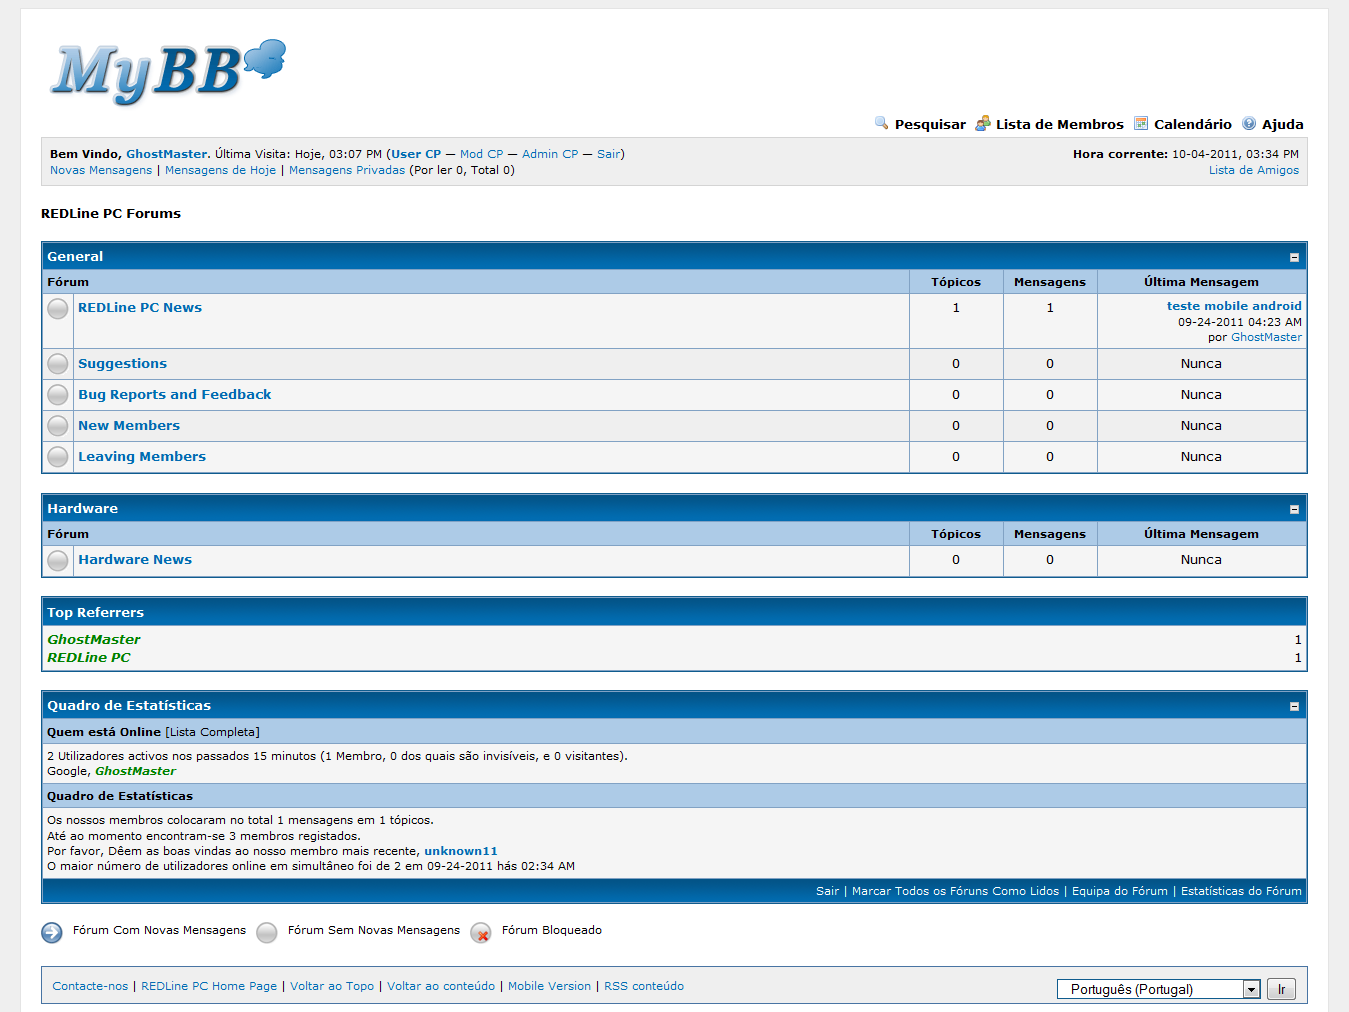Open the Mod CP link
The width and height of the screenshot is (1349, 1012).
tap(481, 154)
